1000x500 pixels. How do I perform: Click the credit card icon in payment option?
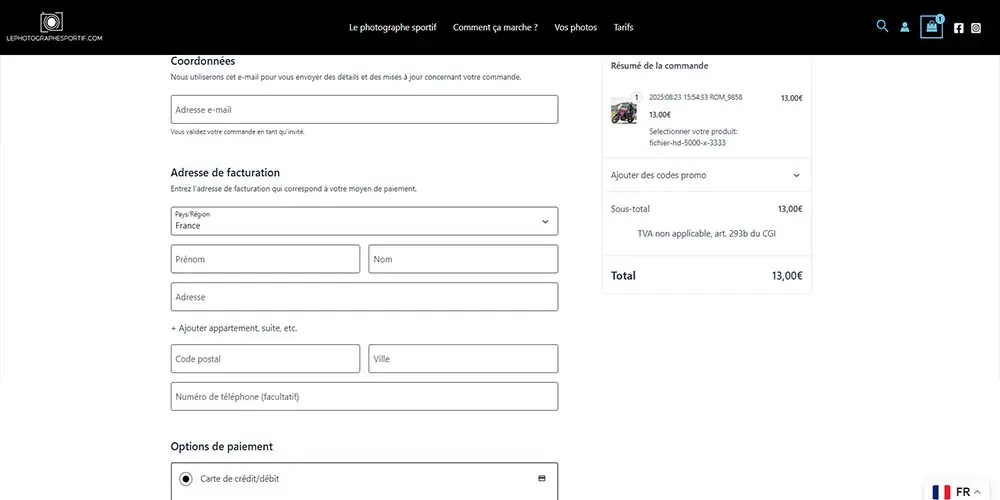tap(542, 479)
